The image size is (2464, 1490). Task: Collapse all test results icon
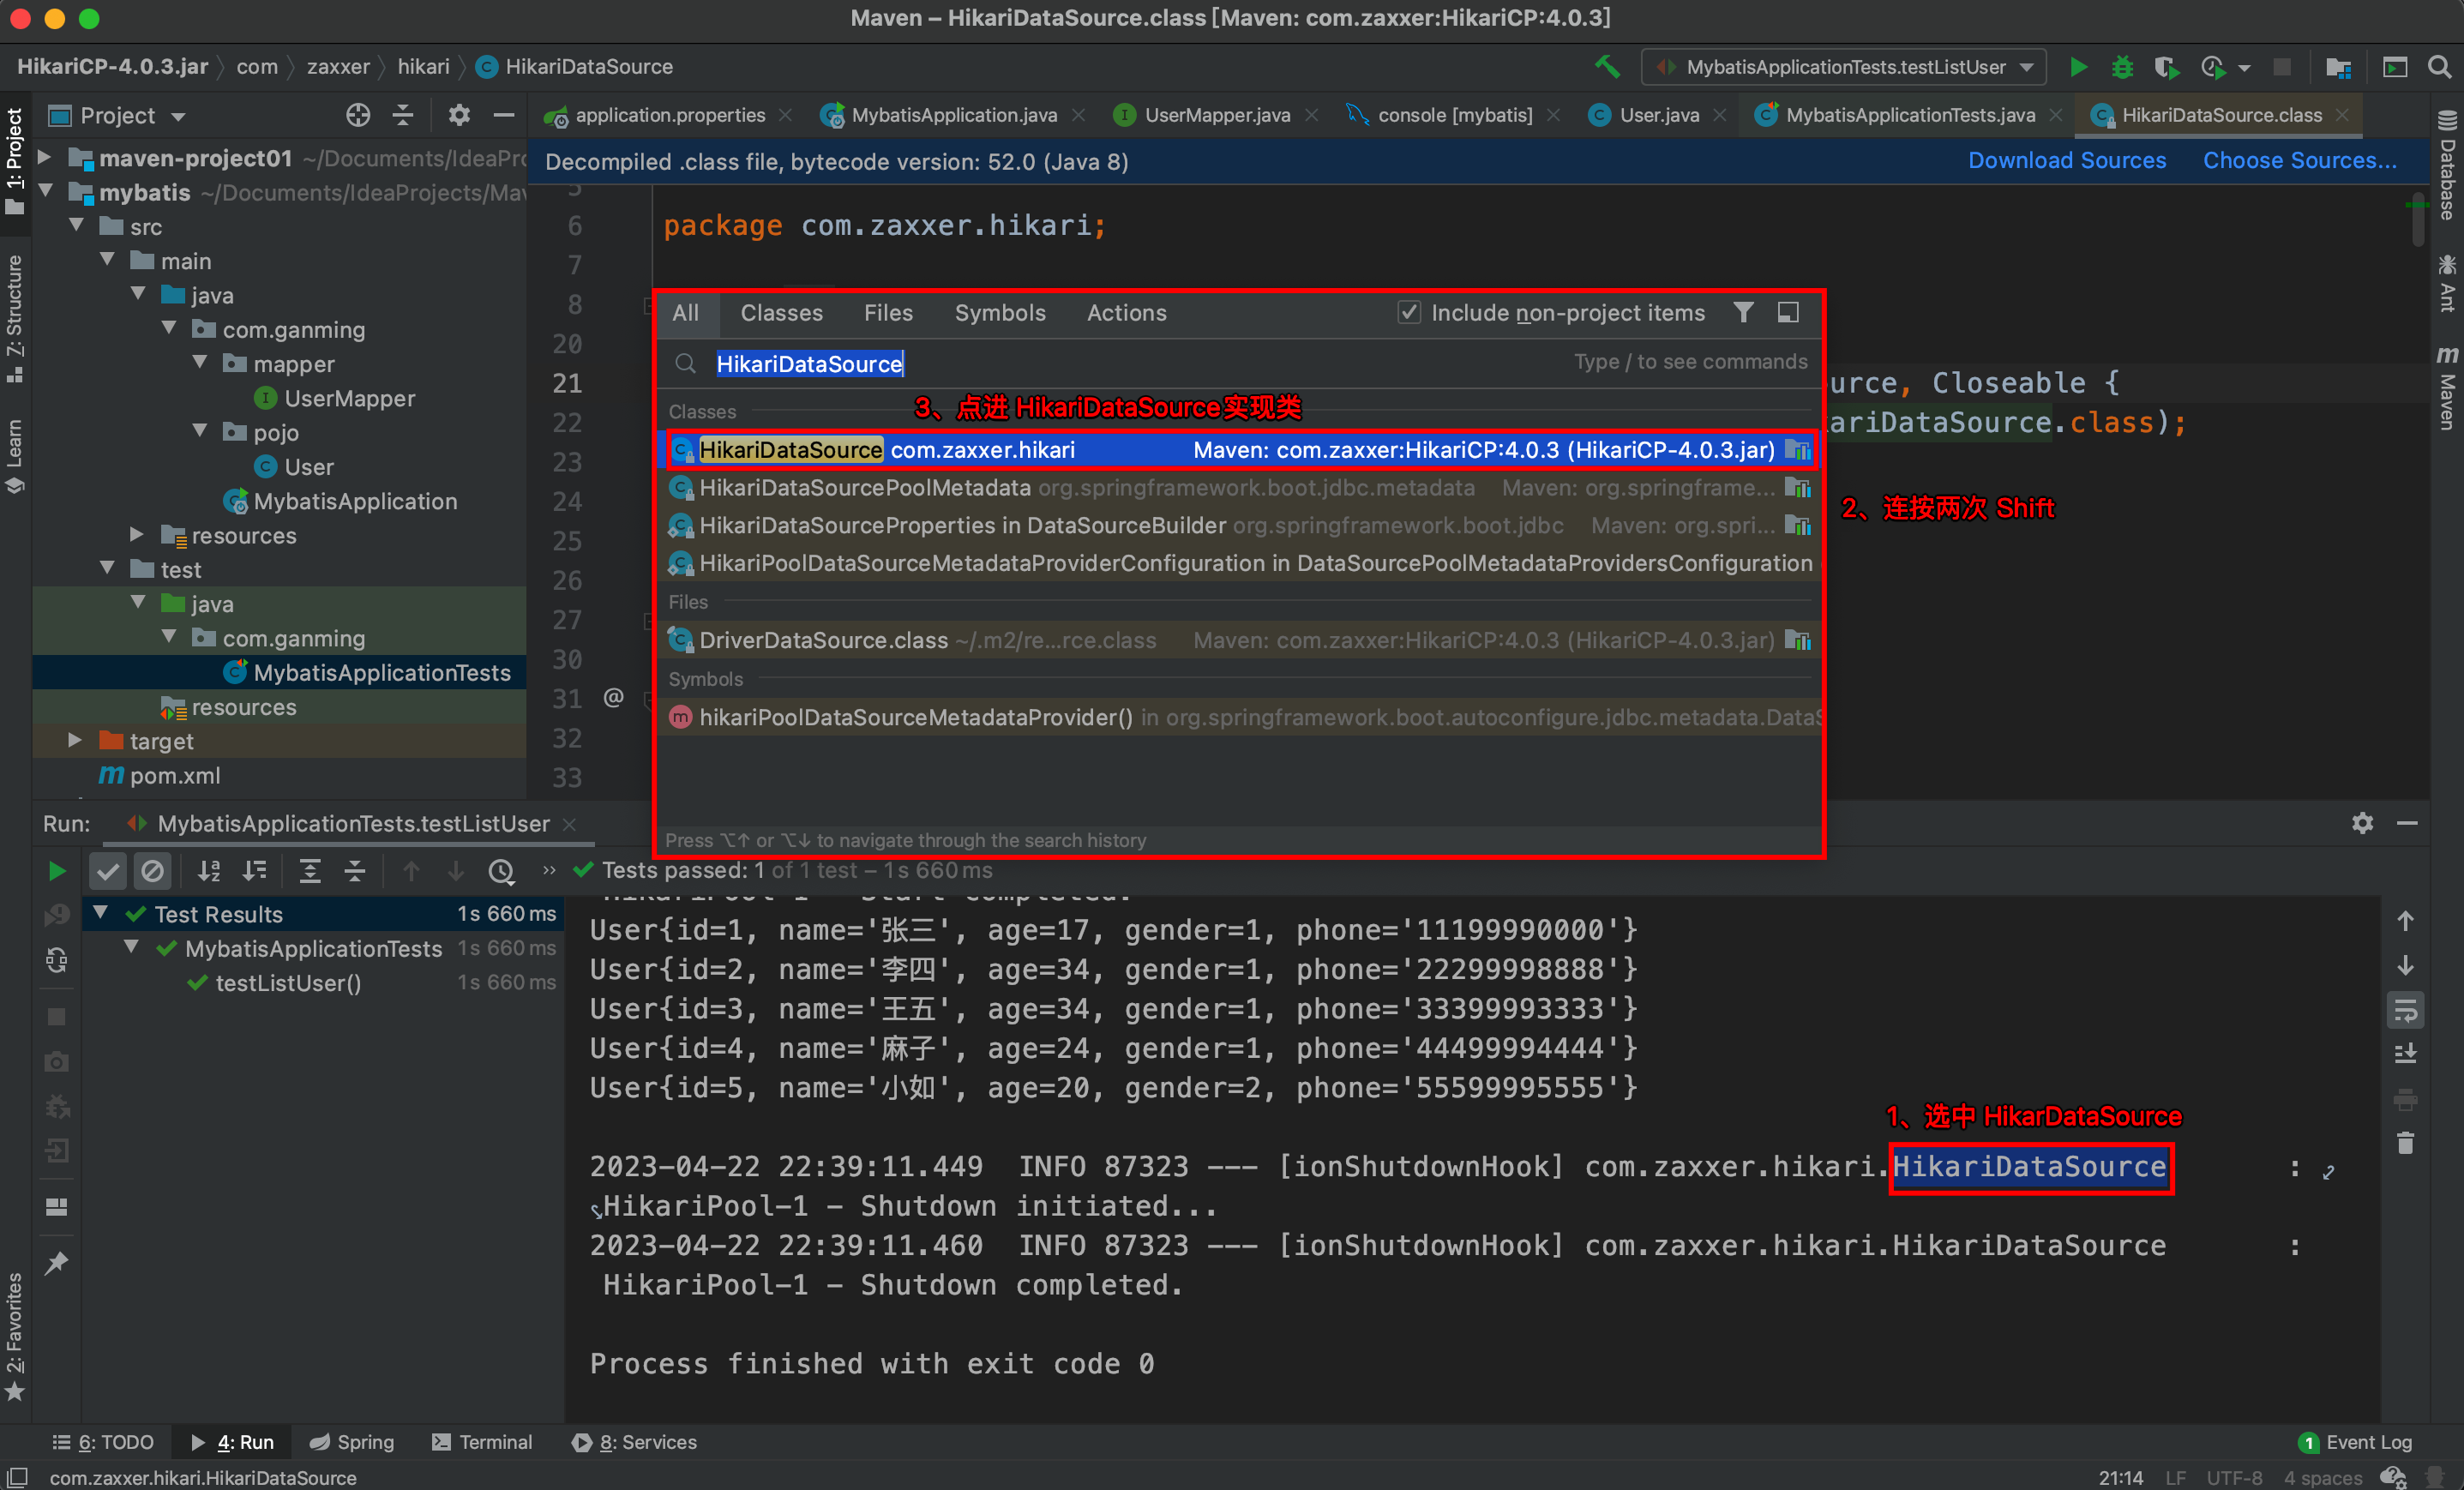tap(355, 871)
